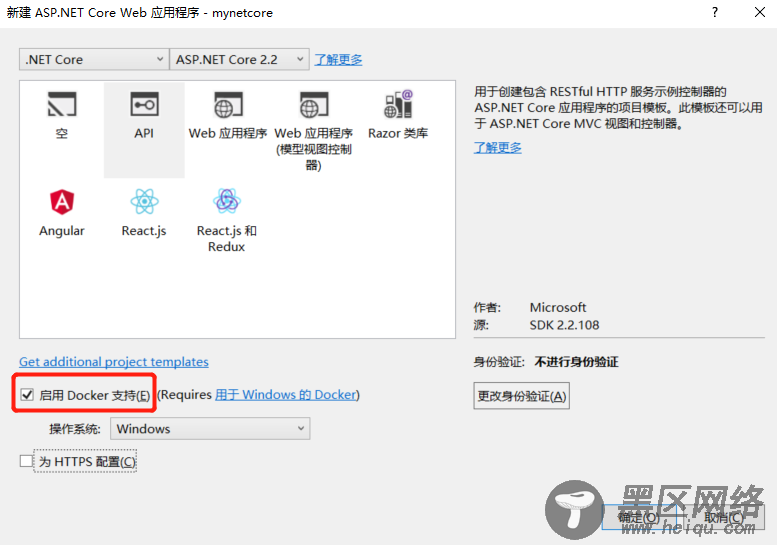This screenshot has height=545, width=777.
Task: Click the SDK 2.2.108 source text
Action: 564,325
